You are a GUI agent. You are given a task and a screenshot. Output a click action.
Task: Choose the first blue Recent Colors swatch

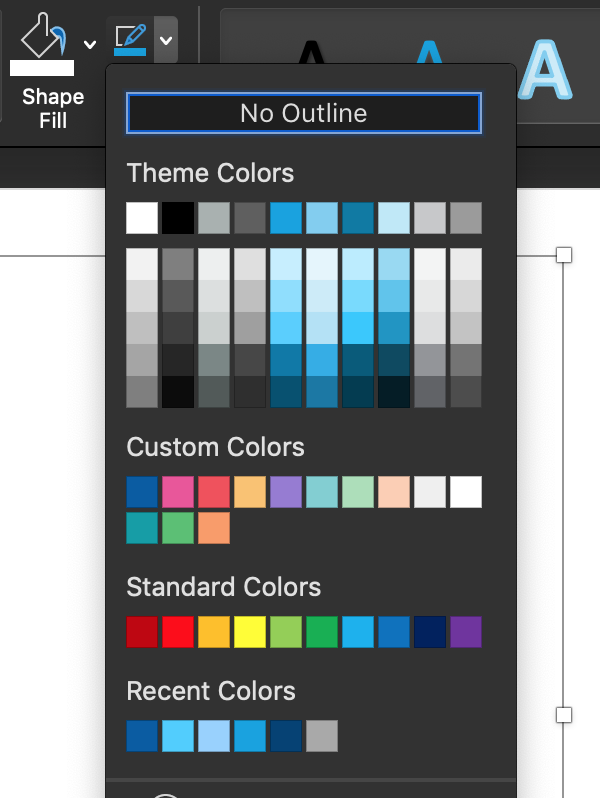click(142, 736)
